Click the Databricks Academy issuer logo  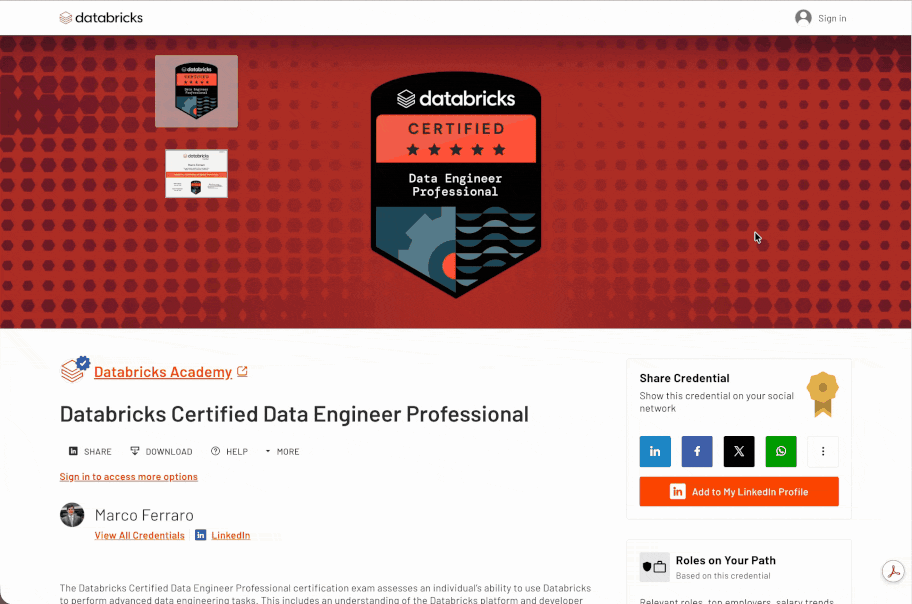click(x=75, y=370)
